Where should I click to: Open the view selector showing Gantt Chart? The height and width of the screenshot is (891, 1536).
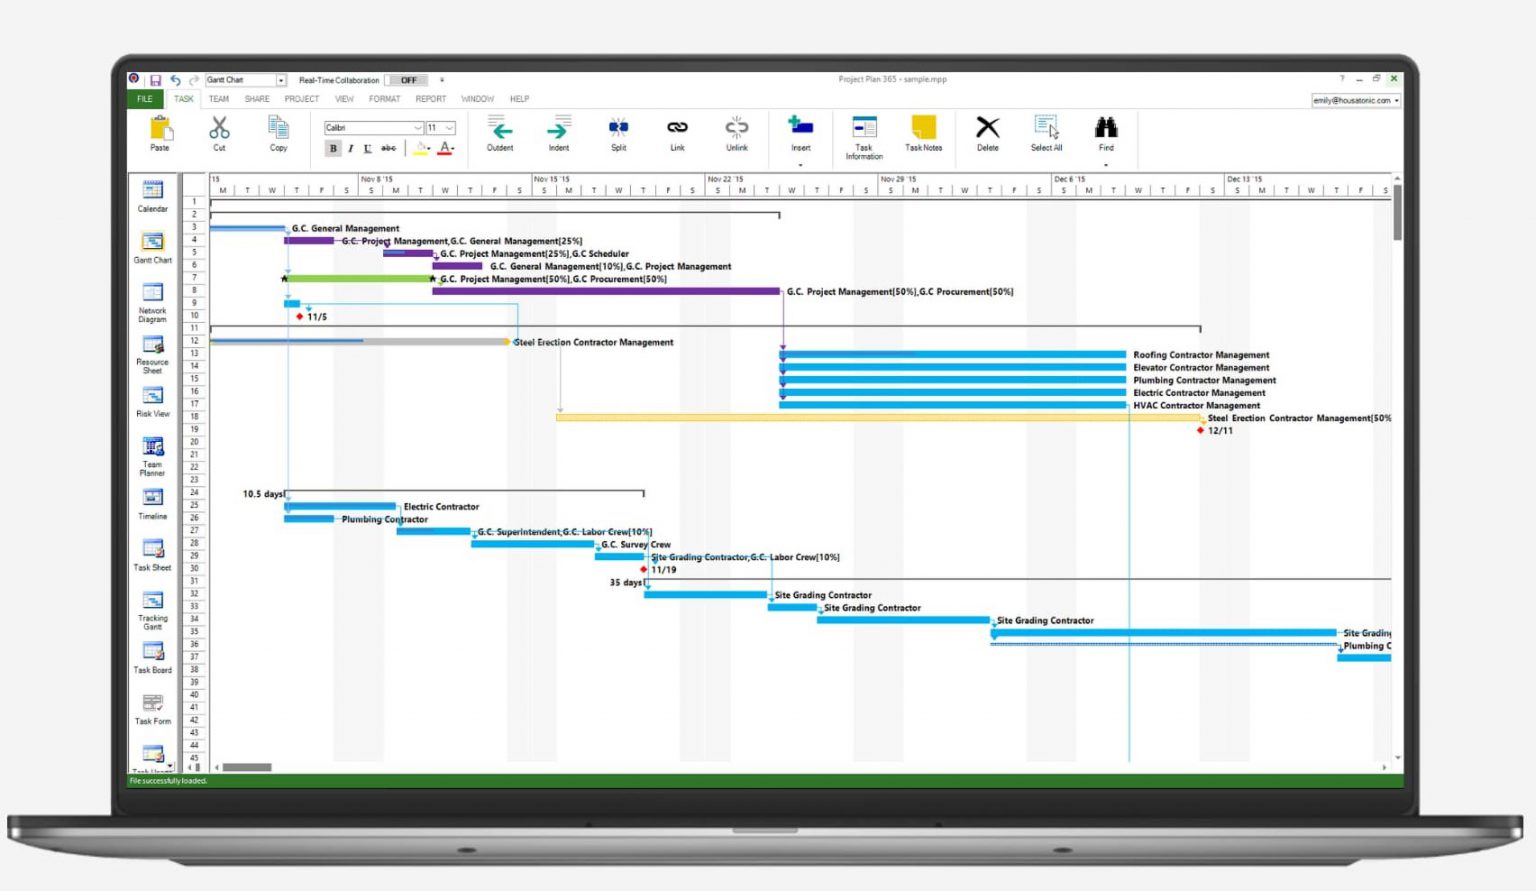coord(281,79)
